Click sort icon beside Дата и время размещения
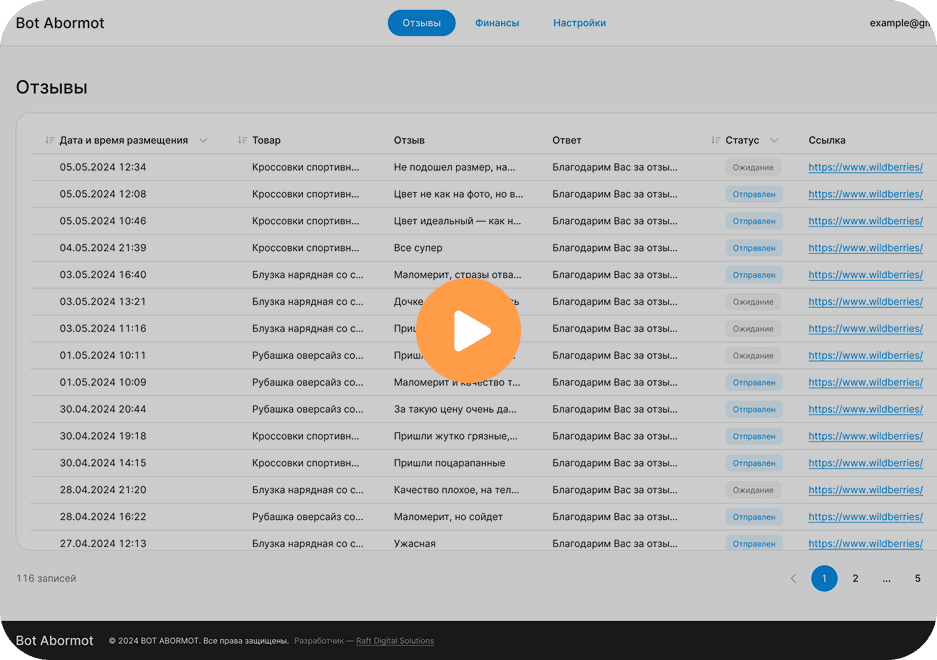Viewport: 937px width, 660px height. pos(50,141)
